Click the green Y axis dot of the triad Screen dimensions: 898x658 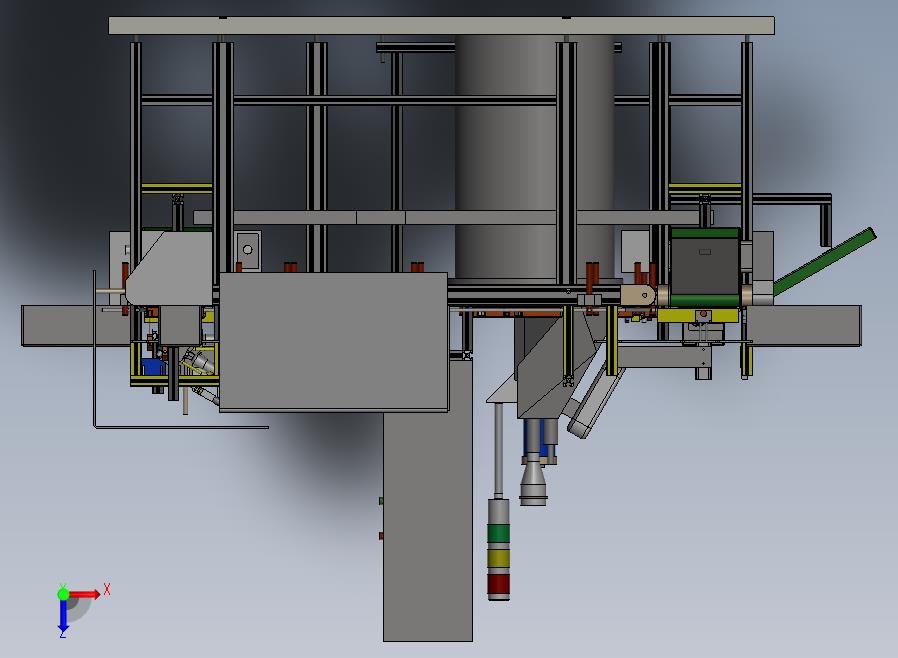click(63, 594)
